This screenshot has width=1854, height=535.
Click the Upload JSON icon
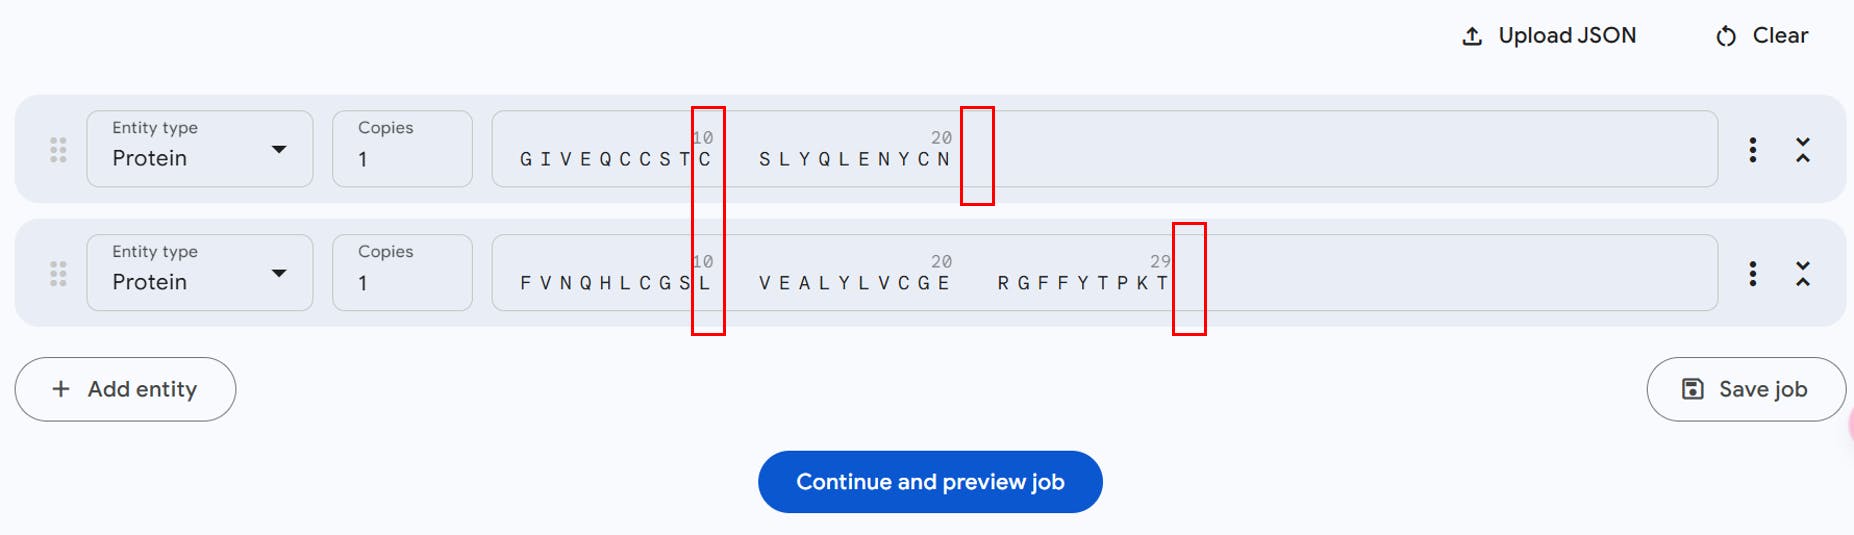(1472, 37)
